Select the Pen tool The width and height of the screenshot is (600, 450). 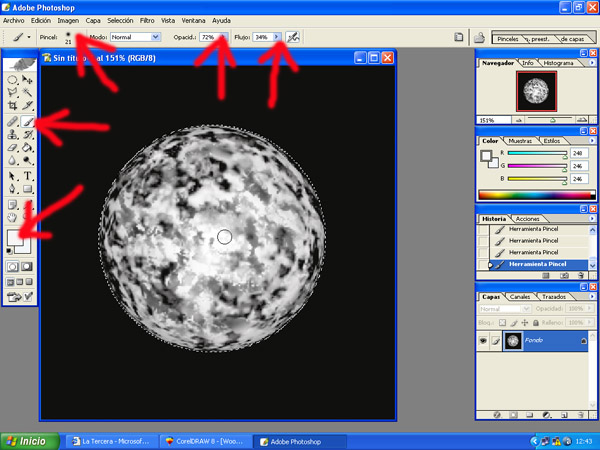point(12,189)
